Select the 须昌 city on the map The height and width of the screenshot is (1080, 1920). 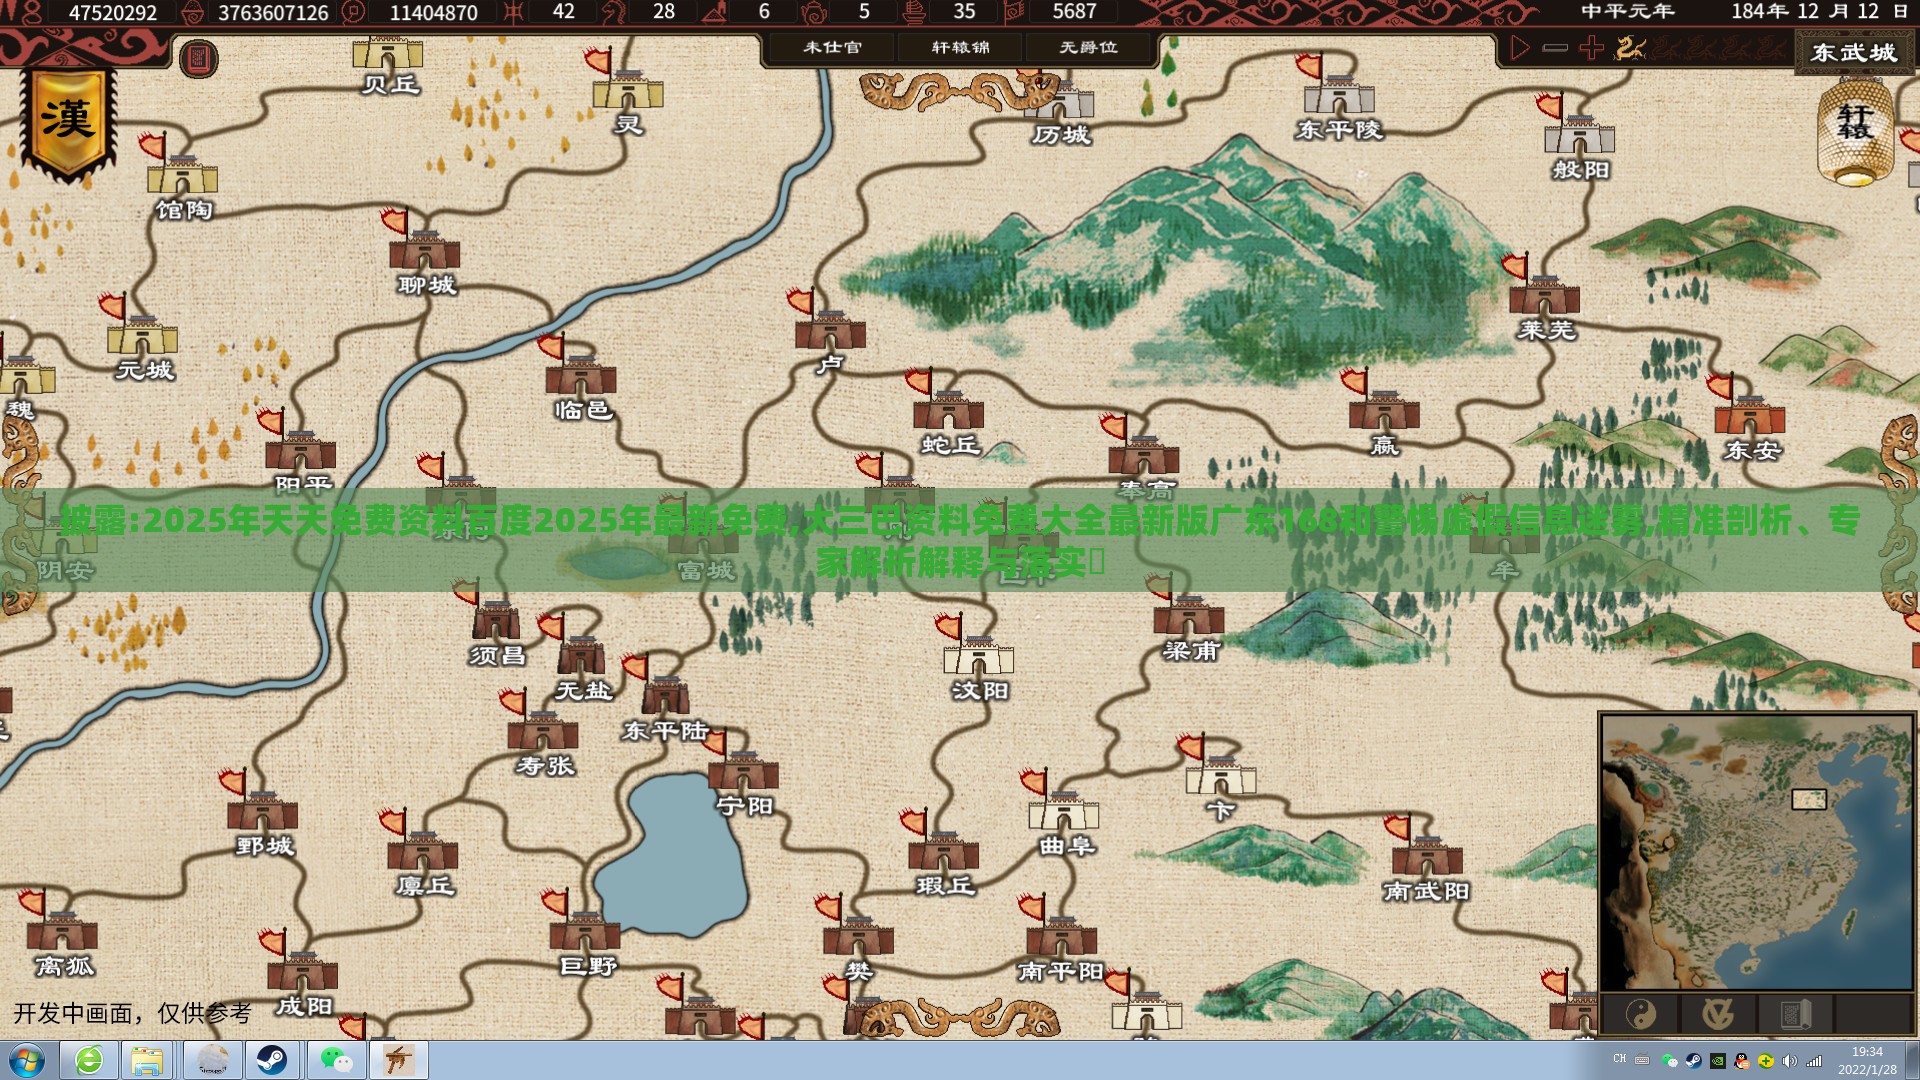click(x=496, y=620)
